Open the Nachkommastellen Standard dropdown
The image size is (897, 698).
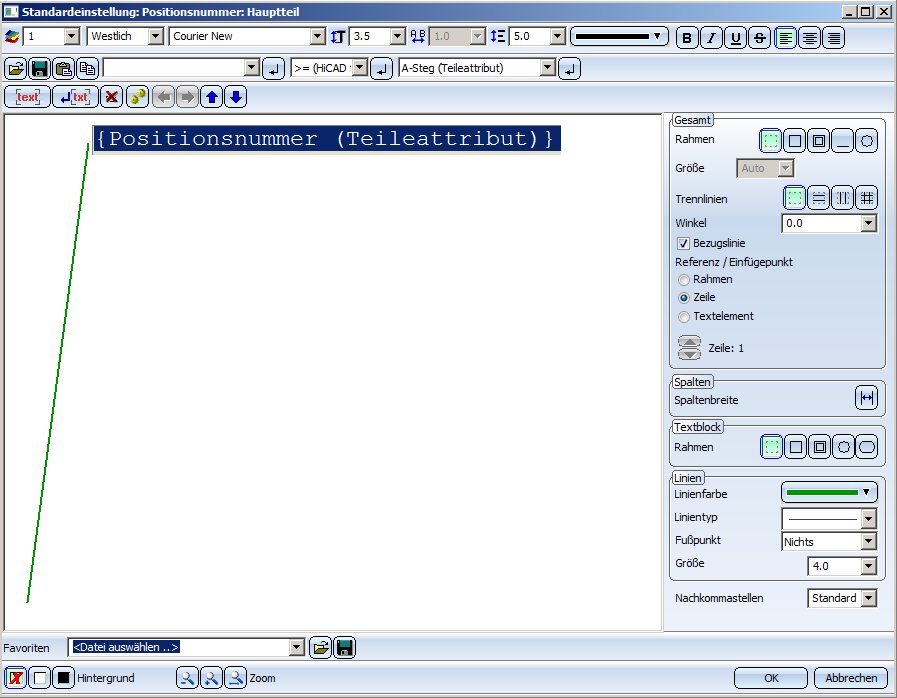click(868, 598)
